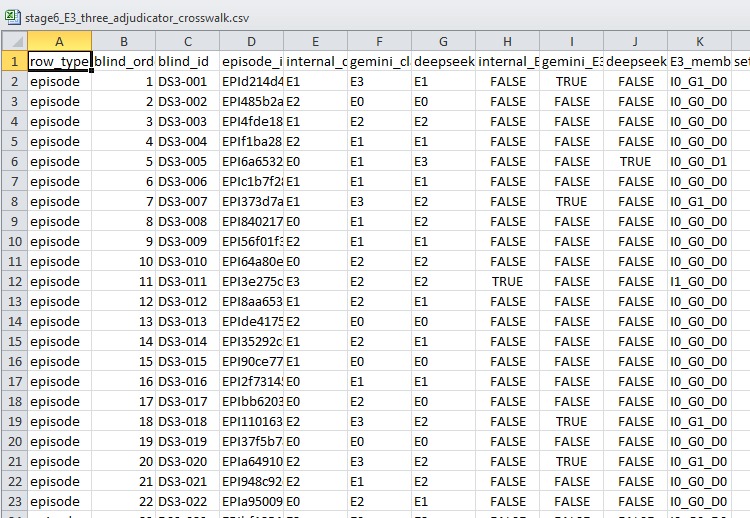
Task: Click the TRUE cell in row 2
Action: click(572, 81)
